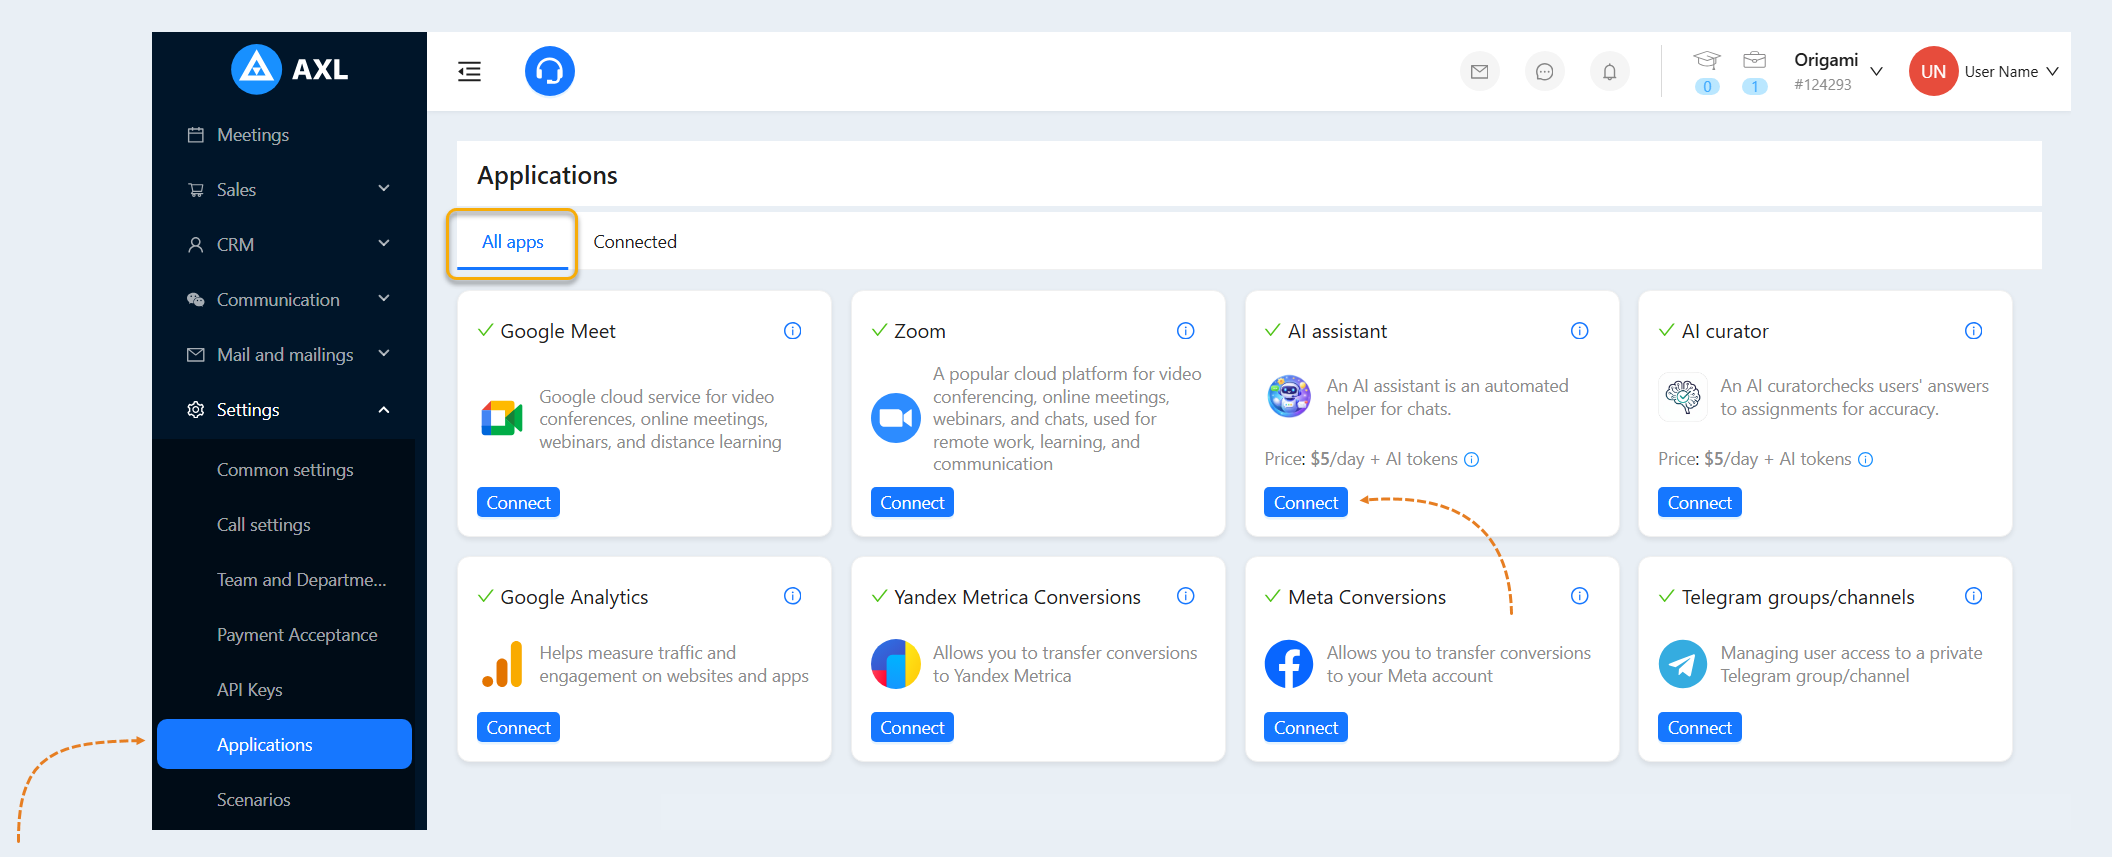Click the "Price: $5/day + AI tokens" text in AI assistant
This screenshot has height=857, width=2112.
click(x=1361, y=460)
